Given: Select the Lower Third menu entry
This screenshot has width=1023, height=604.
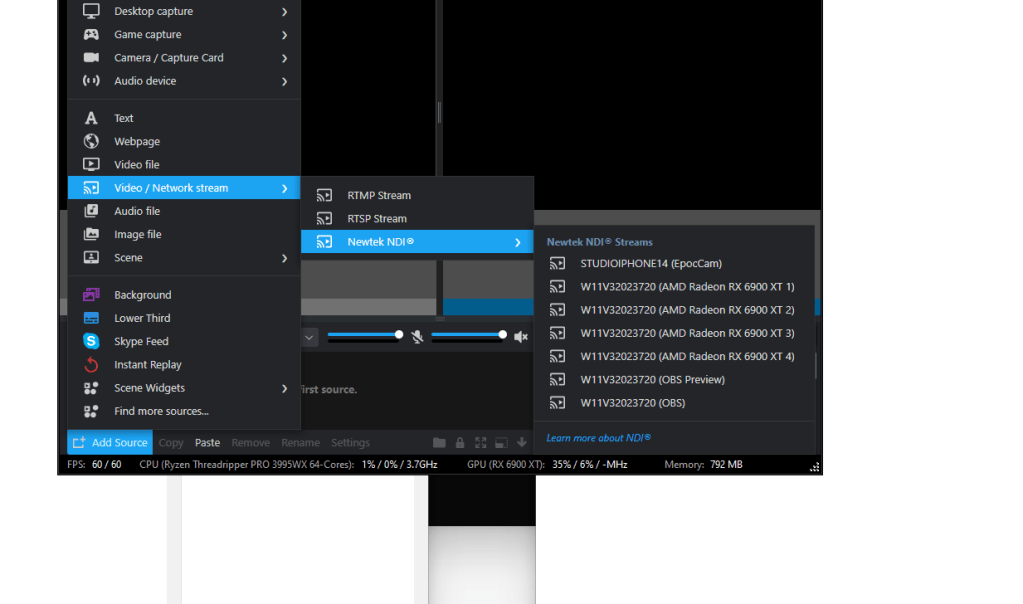Looking at the screenshot, I should (184, 318).
